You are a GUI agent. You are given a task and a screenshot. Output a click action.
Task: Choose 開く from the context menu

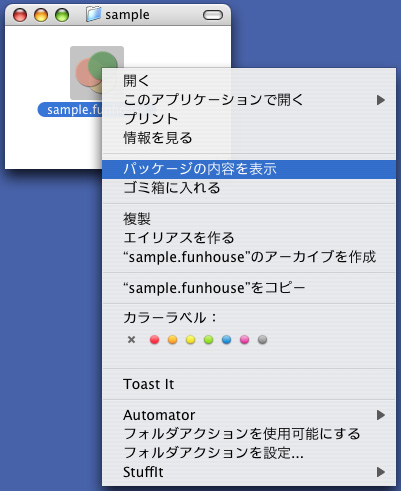pos(249,81)
